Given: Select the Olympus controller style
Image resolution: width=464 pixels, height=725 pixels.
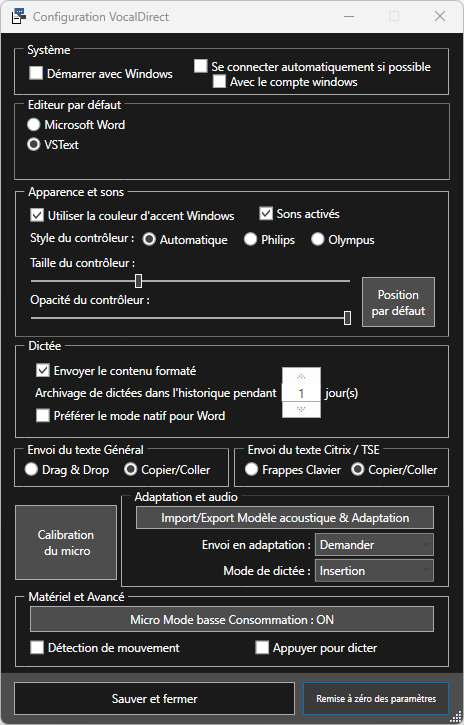Looking at the screenshot, I should click(x=317, y=240).
